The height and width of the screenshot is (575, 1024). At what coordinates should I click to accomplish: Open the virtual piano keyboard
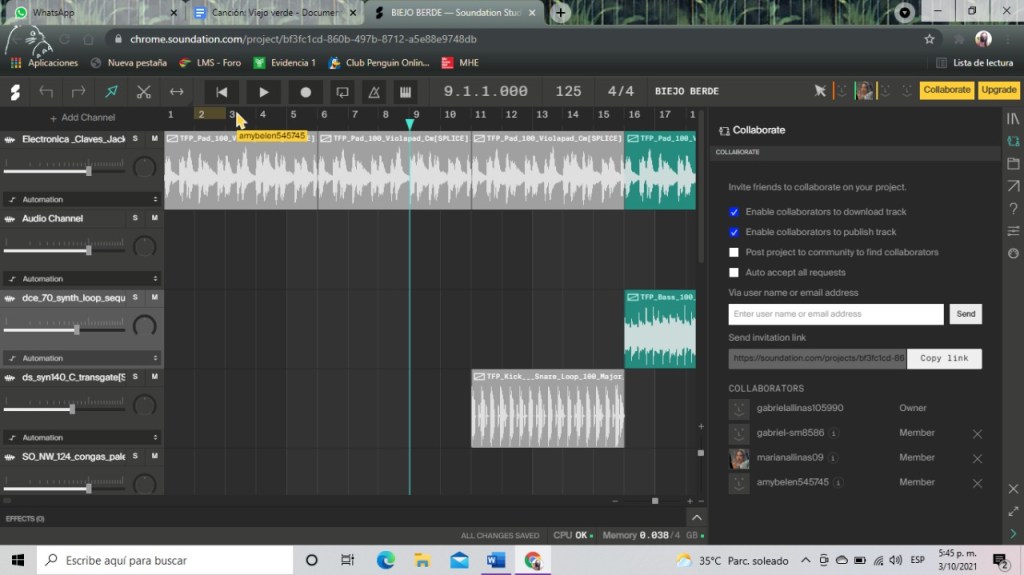pos(404,91)
